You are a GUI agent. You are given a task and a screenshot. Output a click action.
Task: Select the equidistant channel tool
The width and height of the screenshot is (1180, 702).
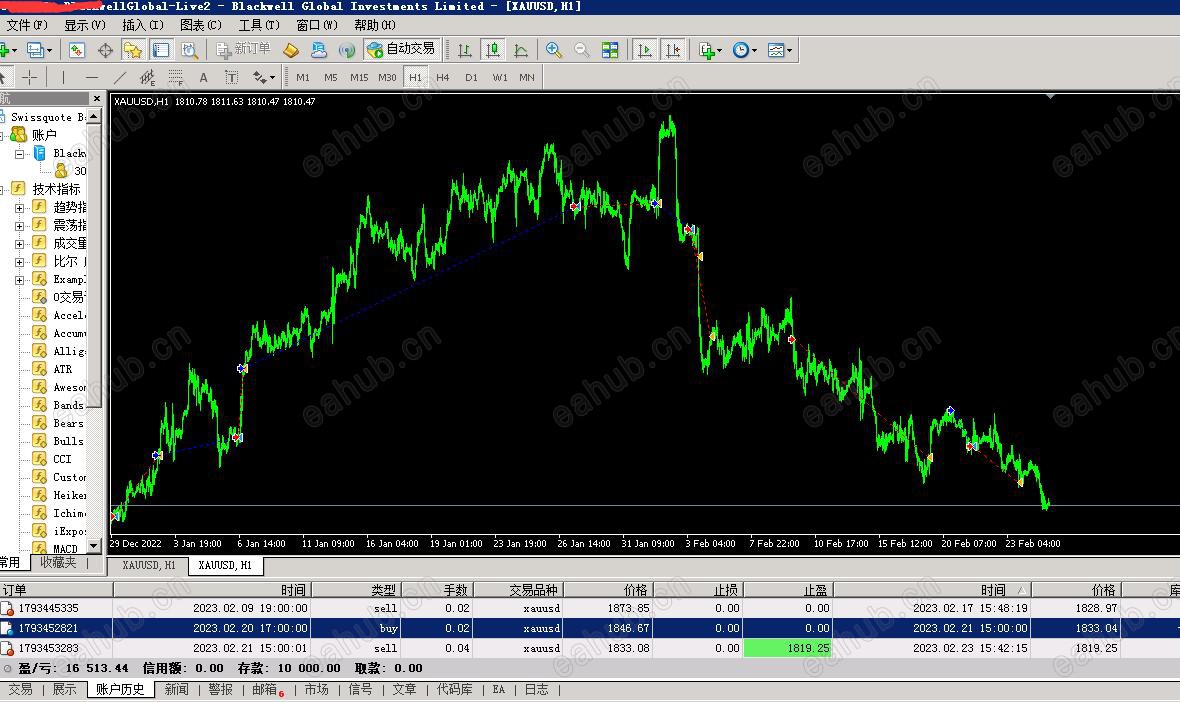click(148, 77)
